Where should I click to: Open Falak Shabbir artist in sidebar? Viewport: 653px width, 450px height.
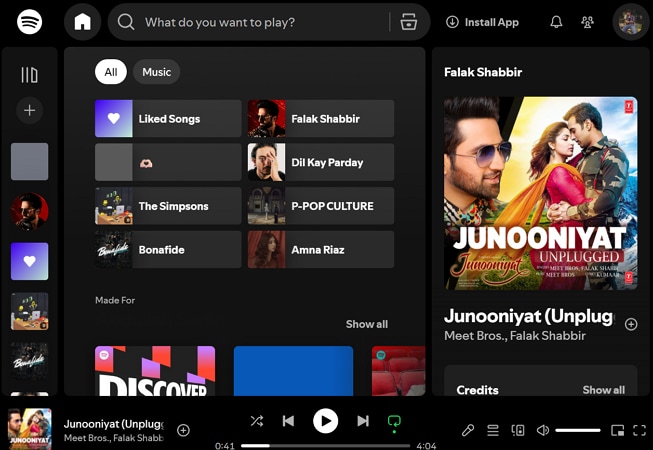pos(29,211)
